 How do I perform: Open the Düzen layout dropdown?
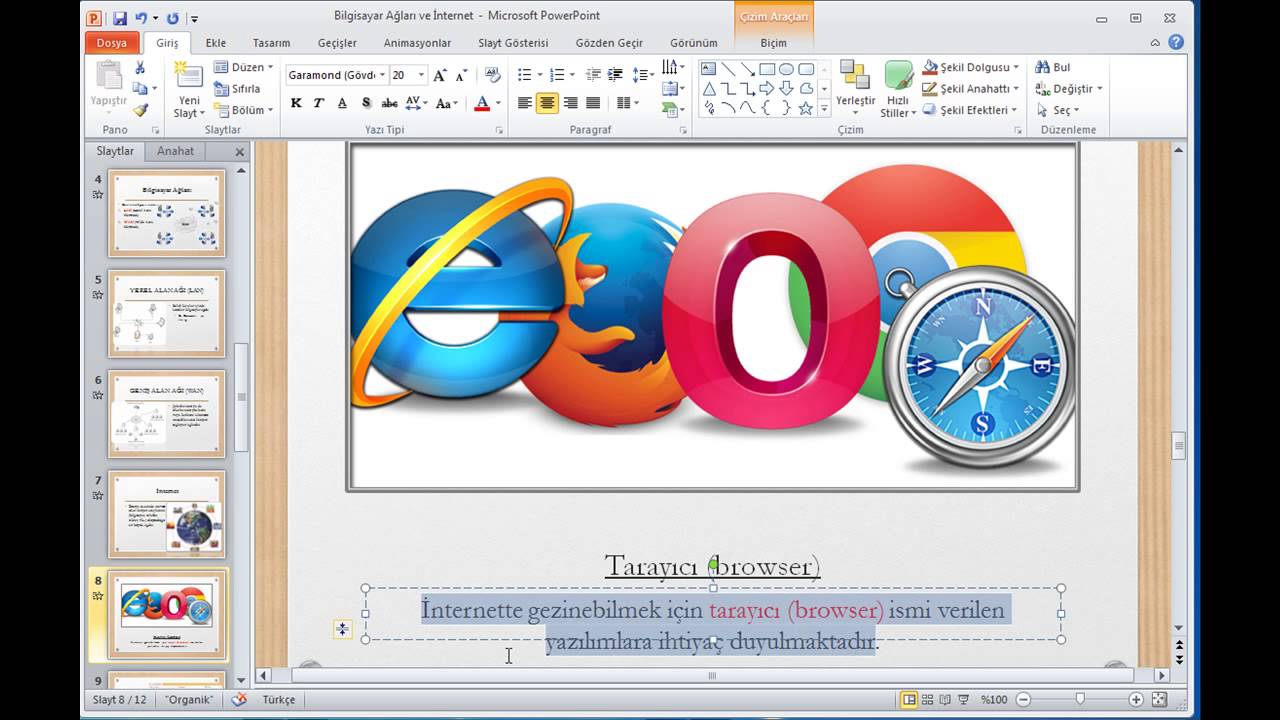pos(245,67)
